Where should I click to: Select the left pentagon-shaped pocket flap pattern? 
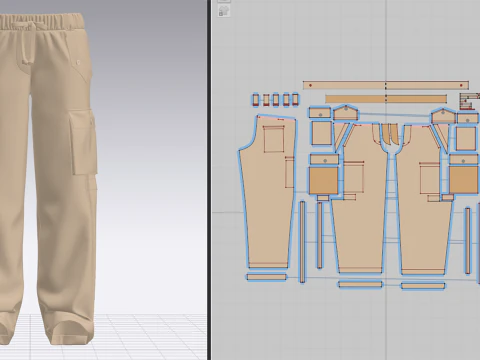click(346, 113)
